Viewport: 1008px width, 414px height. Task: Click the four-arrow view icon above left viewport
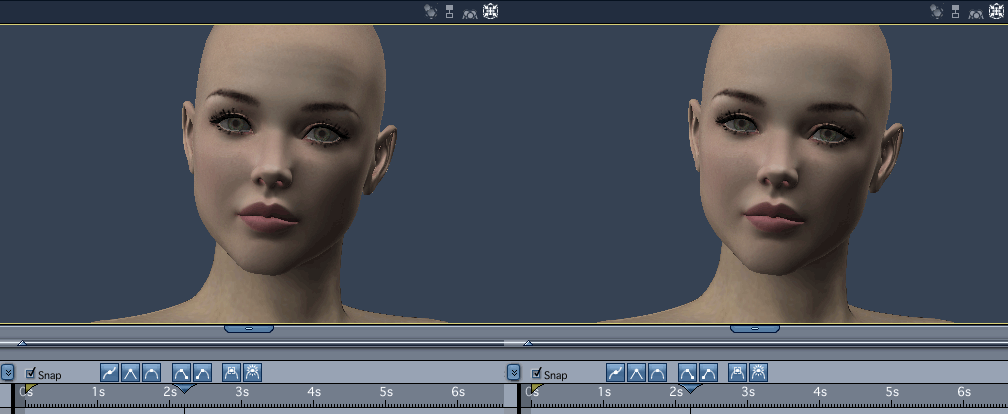click(x=490, y=11)
